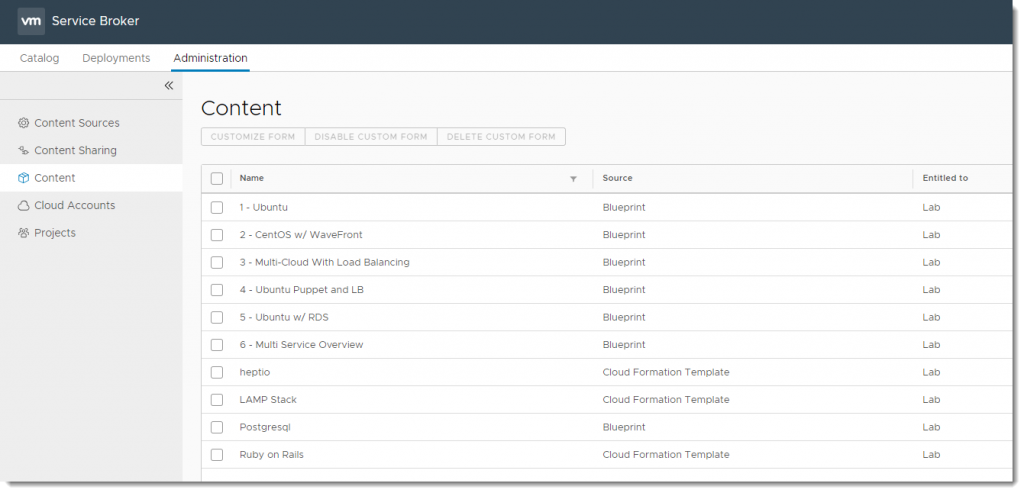Click 'Cloud Formation Template' in heptio row
The height and width of the screenshot is (493, 1024).
pos(665,372)
